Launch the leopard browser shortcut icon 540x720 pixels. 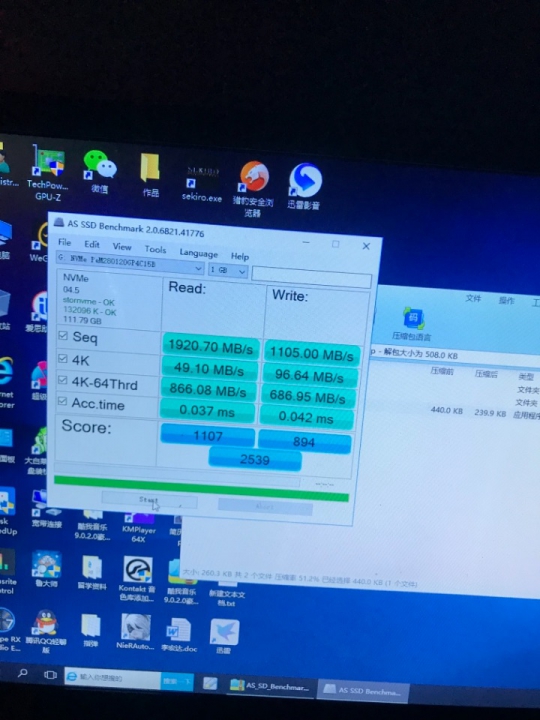point(253,187)
